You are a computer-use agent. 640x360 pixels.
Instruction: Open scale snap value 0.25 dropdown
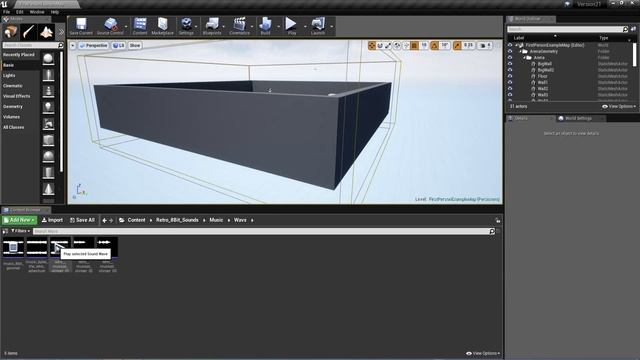click(x=468, y=46)
